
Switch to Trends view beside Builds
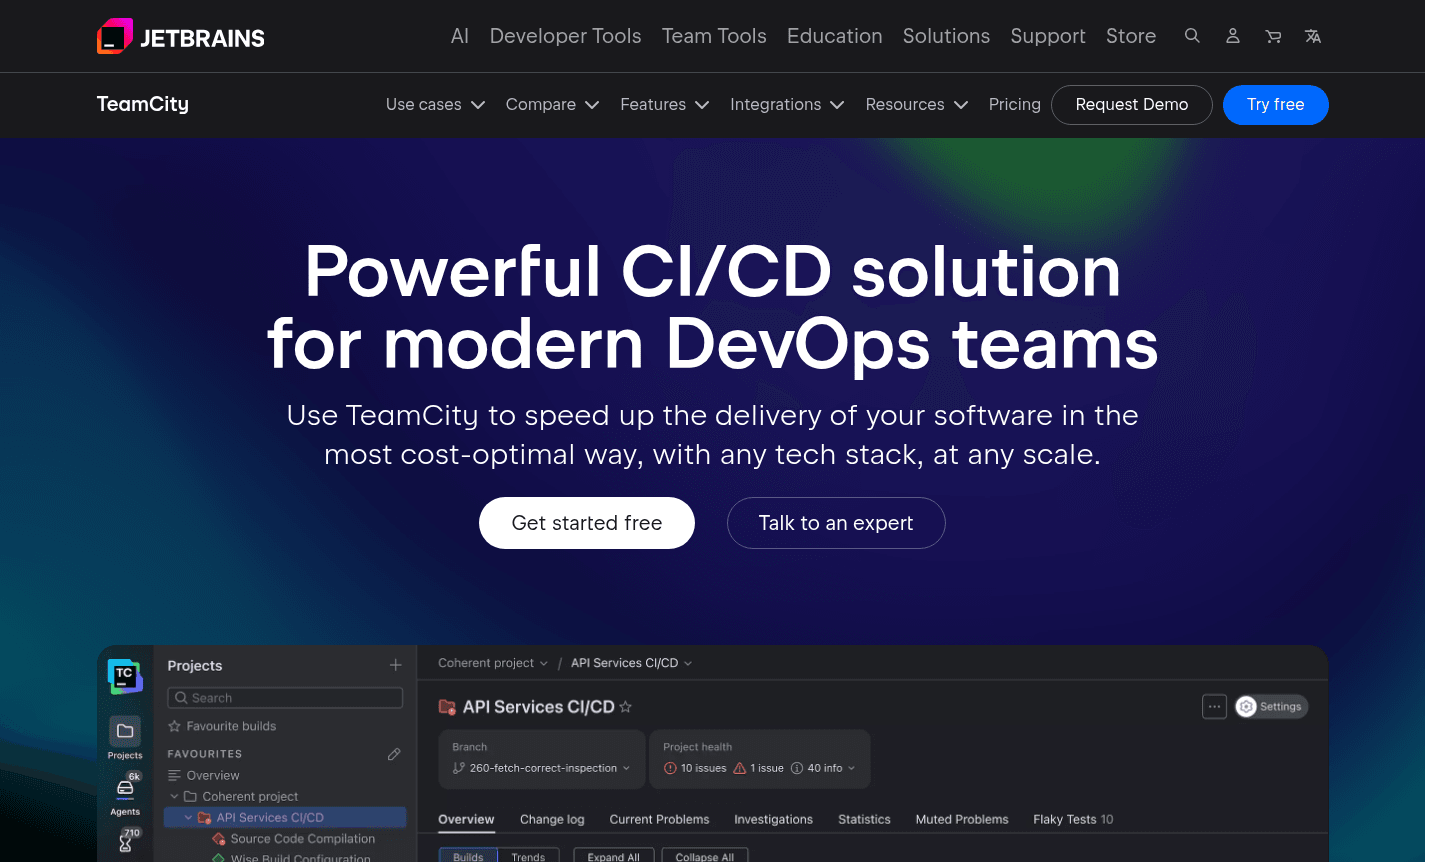[530, 856]
